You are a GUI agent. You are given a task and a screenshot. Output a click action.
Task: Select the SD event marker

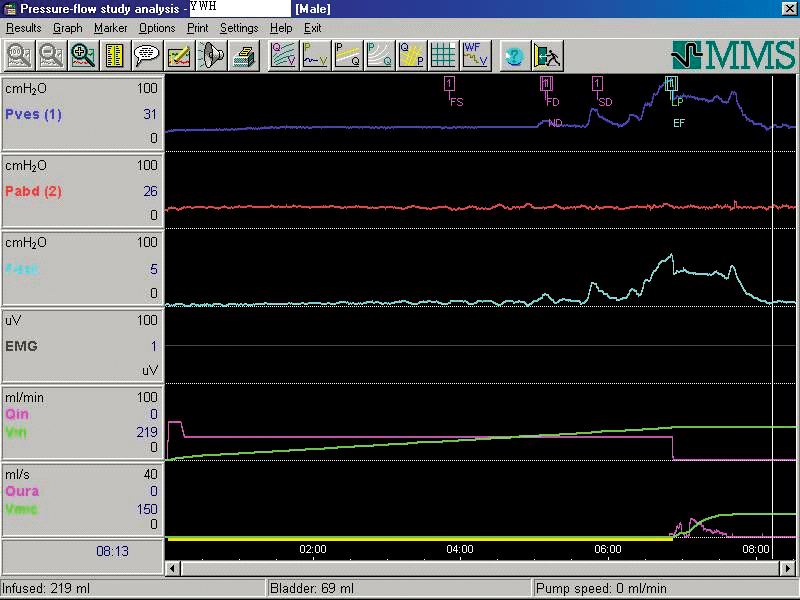tap(597, 83)
